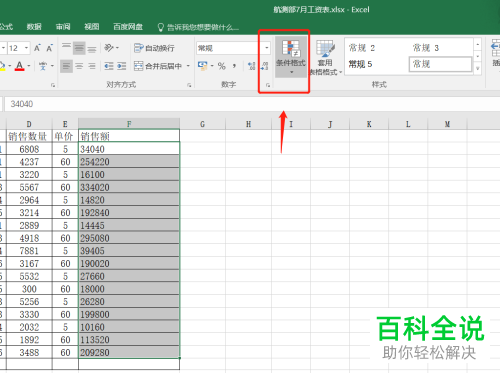Open the fill color dropdown arrow
The height and width of the screenshot is (373, 500).
[x=10, y=66]
